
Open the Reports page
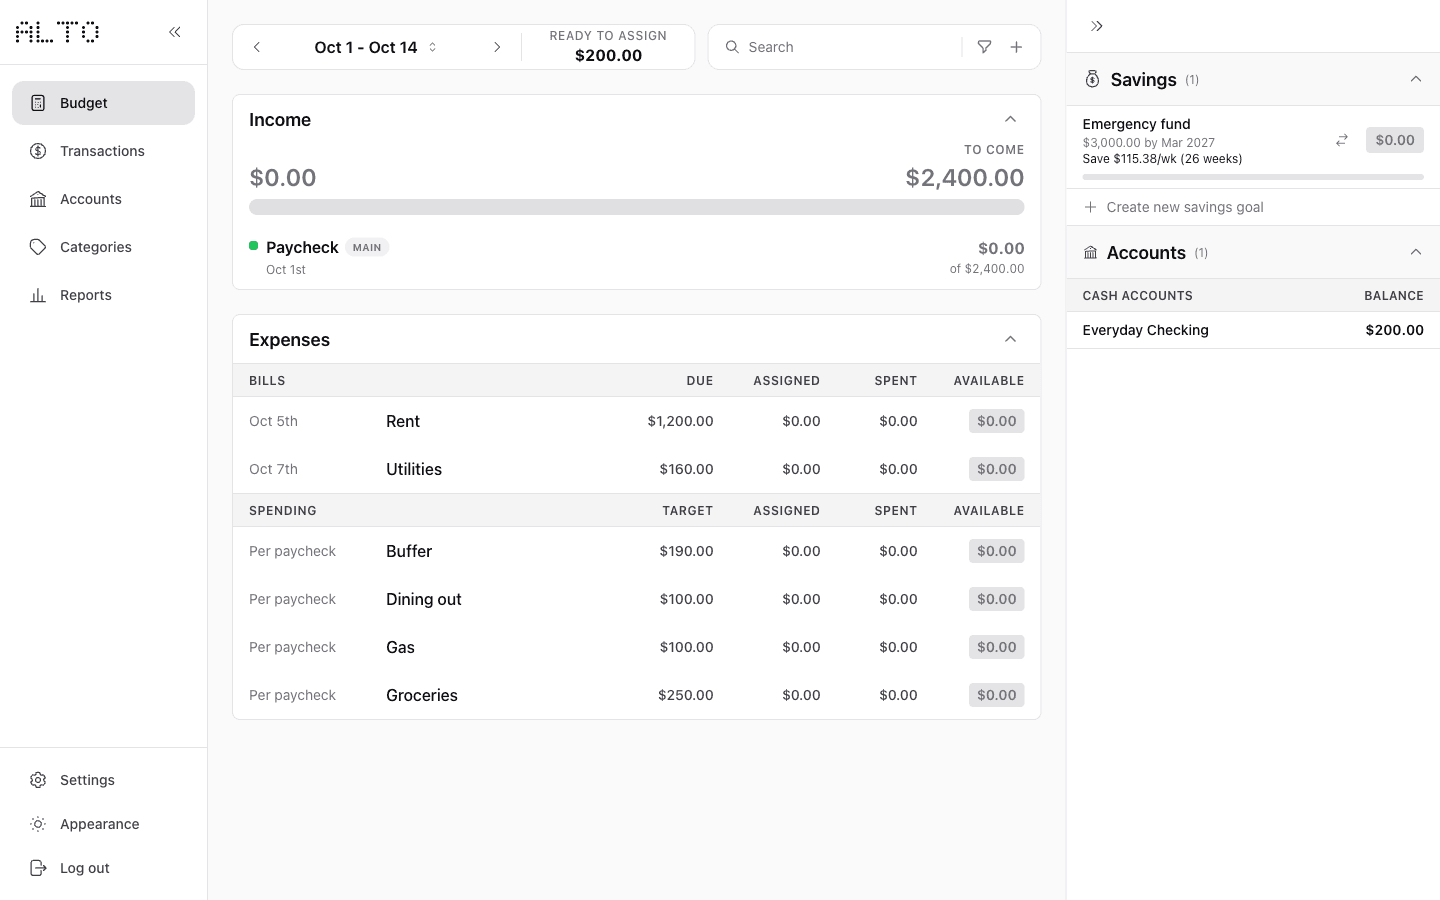point(103,295)
